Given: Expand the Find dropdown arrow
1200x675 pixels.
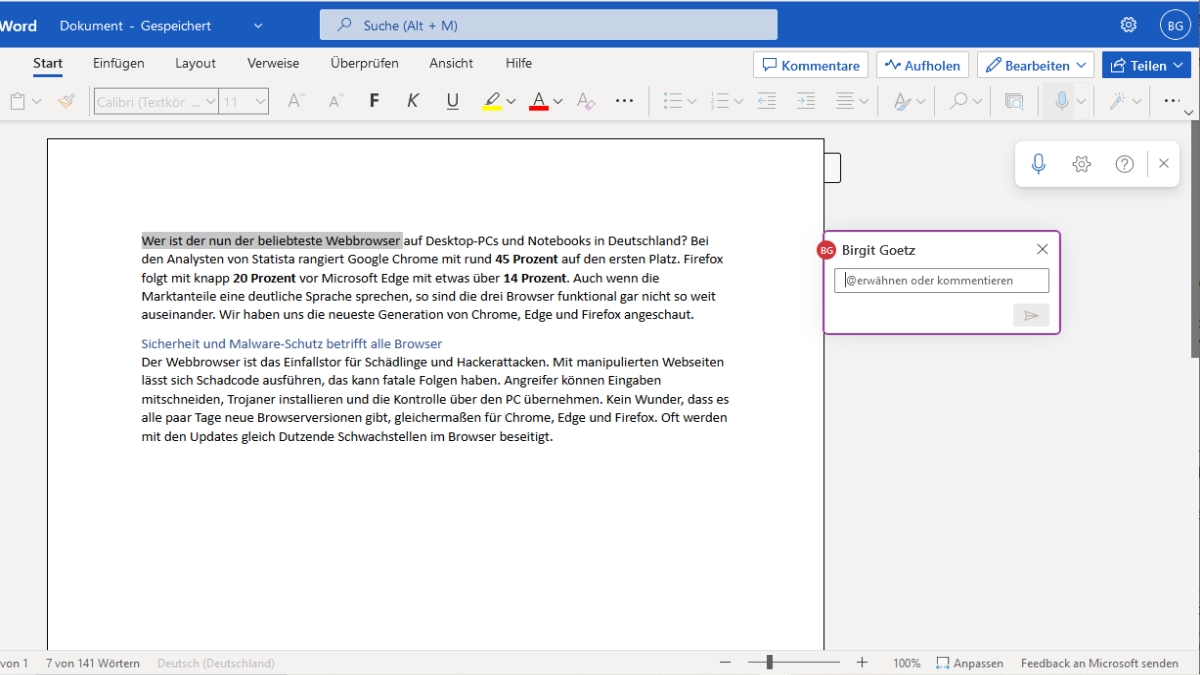Looking at the screenshot, I should [977, 101].
